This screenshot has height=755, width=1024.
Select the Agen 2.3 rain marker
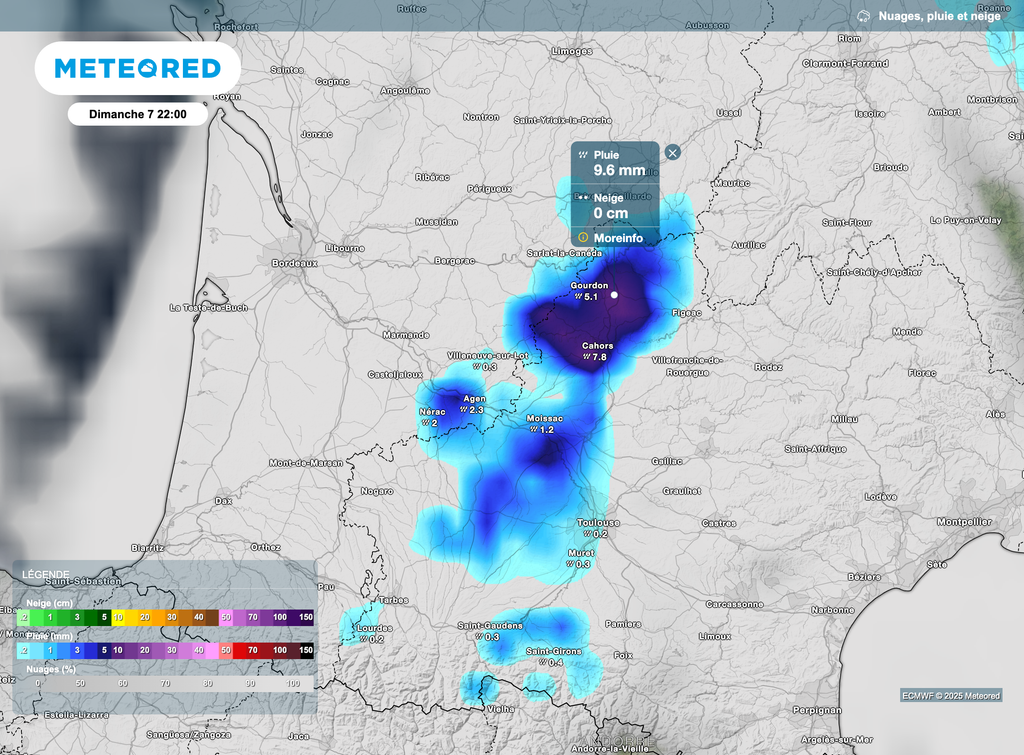[474, 404]
